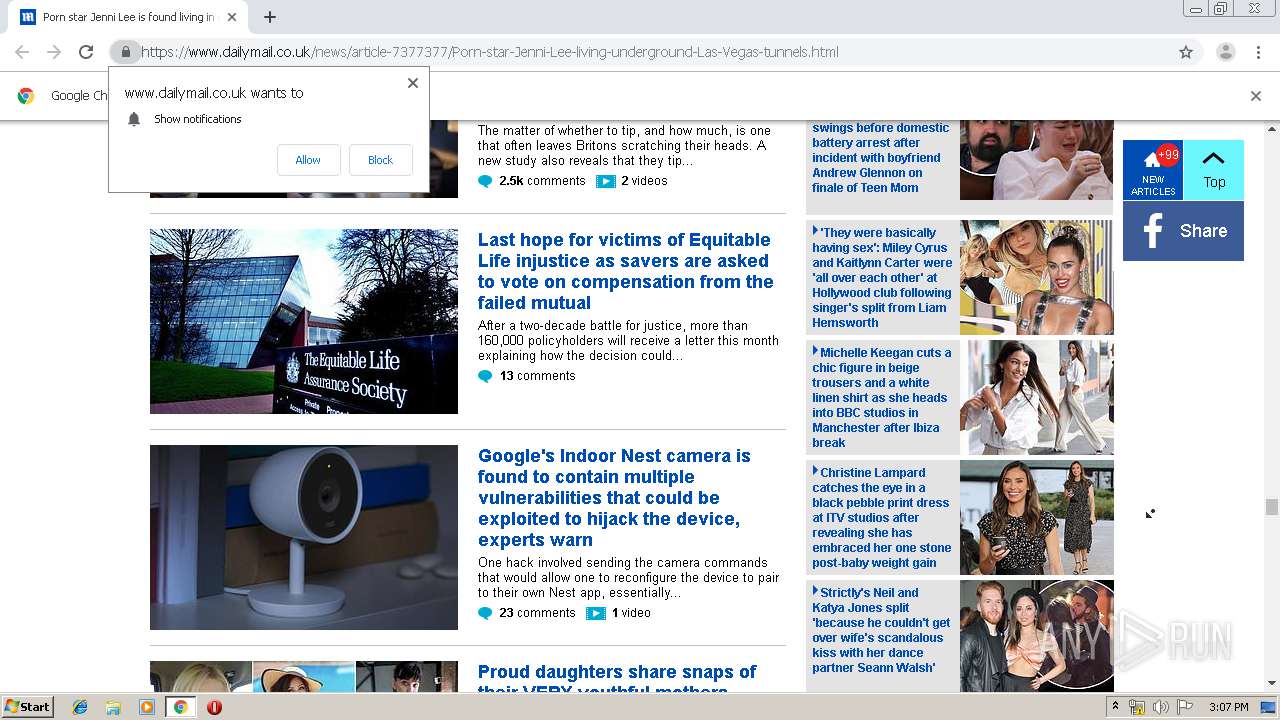Close the Google Chrome info bar
This screenshot has width=1280, height=720.
tap(1256, 96)
